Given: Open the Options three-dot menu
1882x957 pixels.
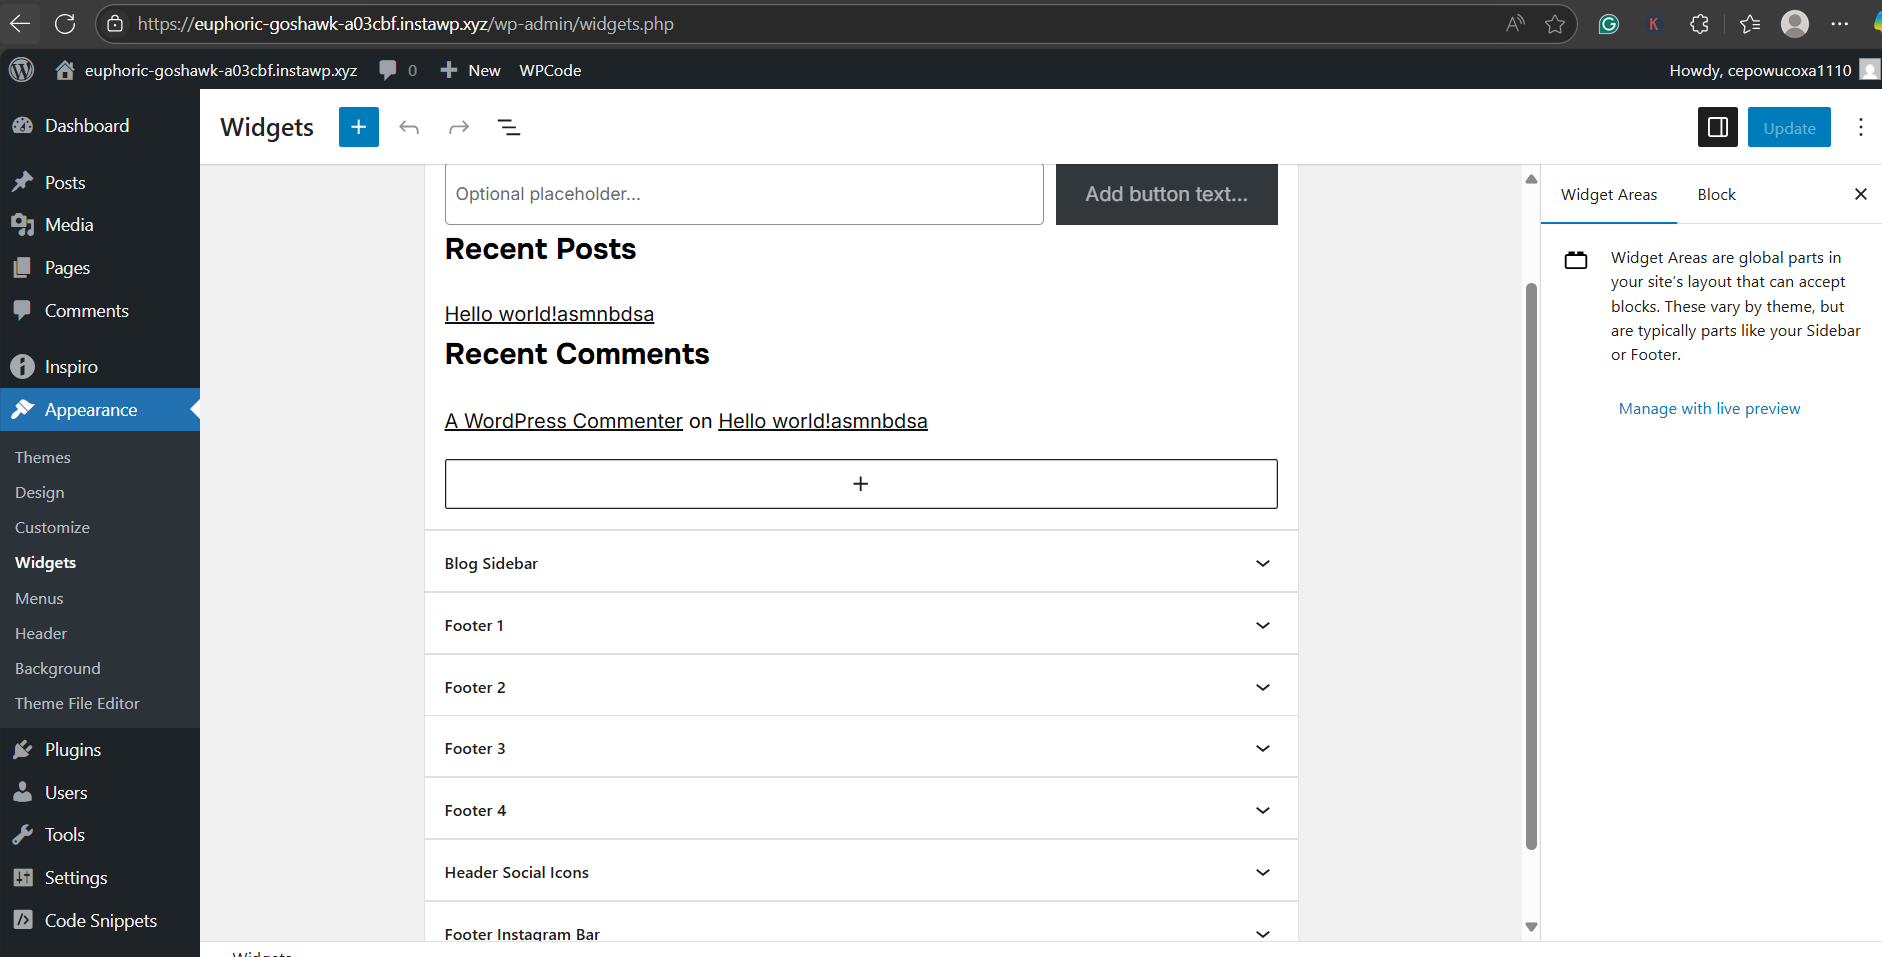Looking at the screenshot, I should point(1860,127).
